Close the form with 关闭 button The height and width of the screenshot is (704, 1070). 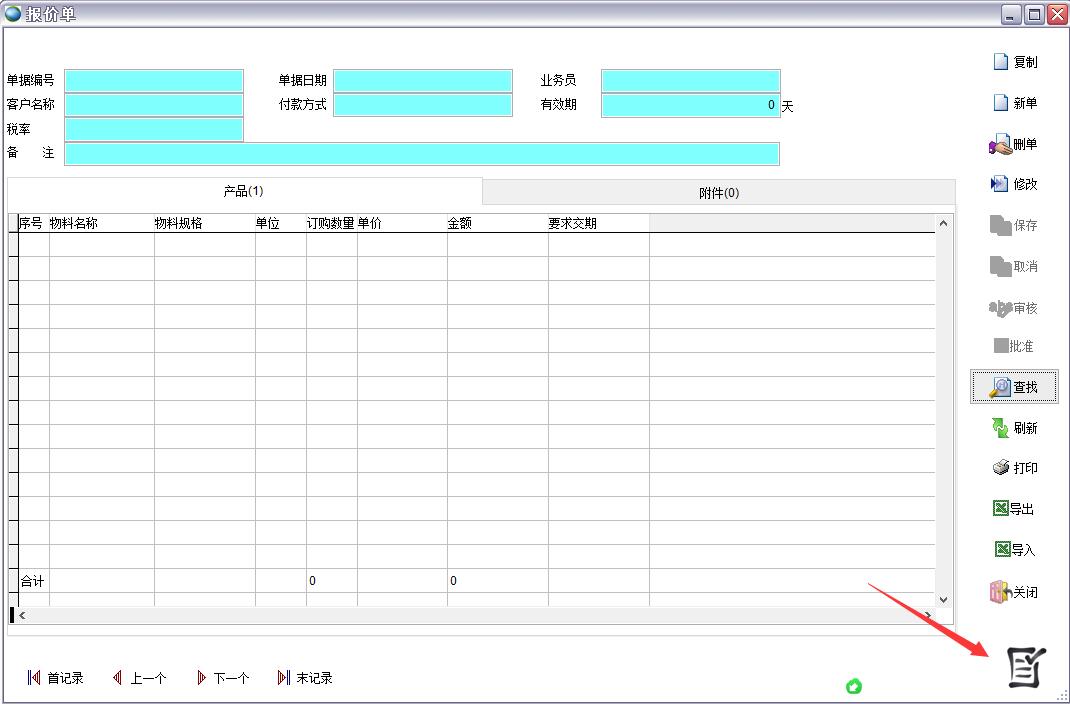(1014, 592)
